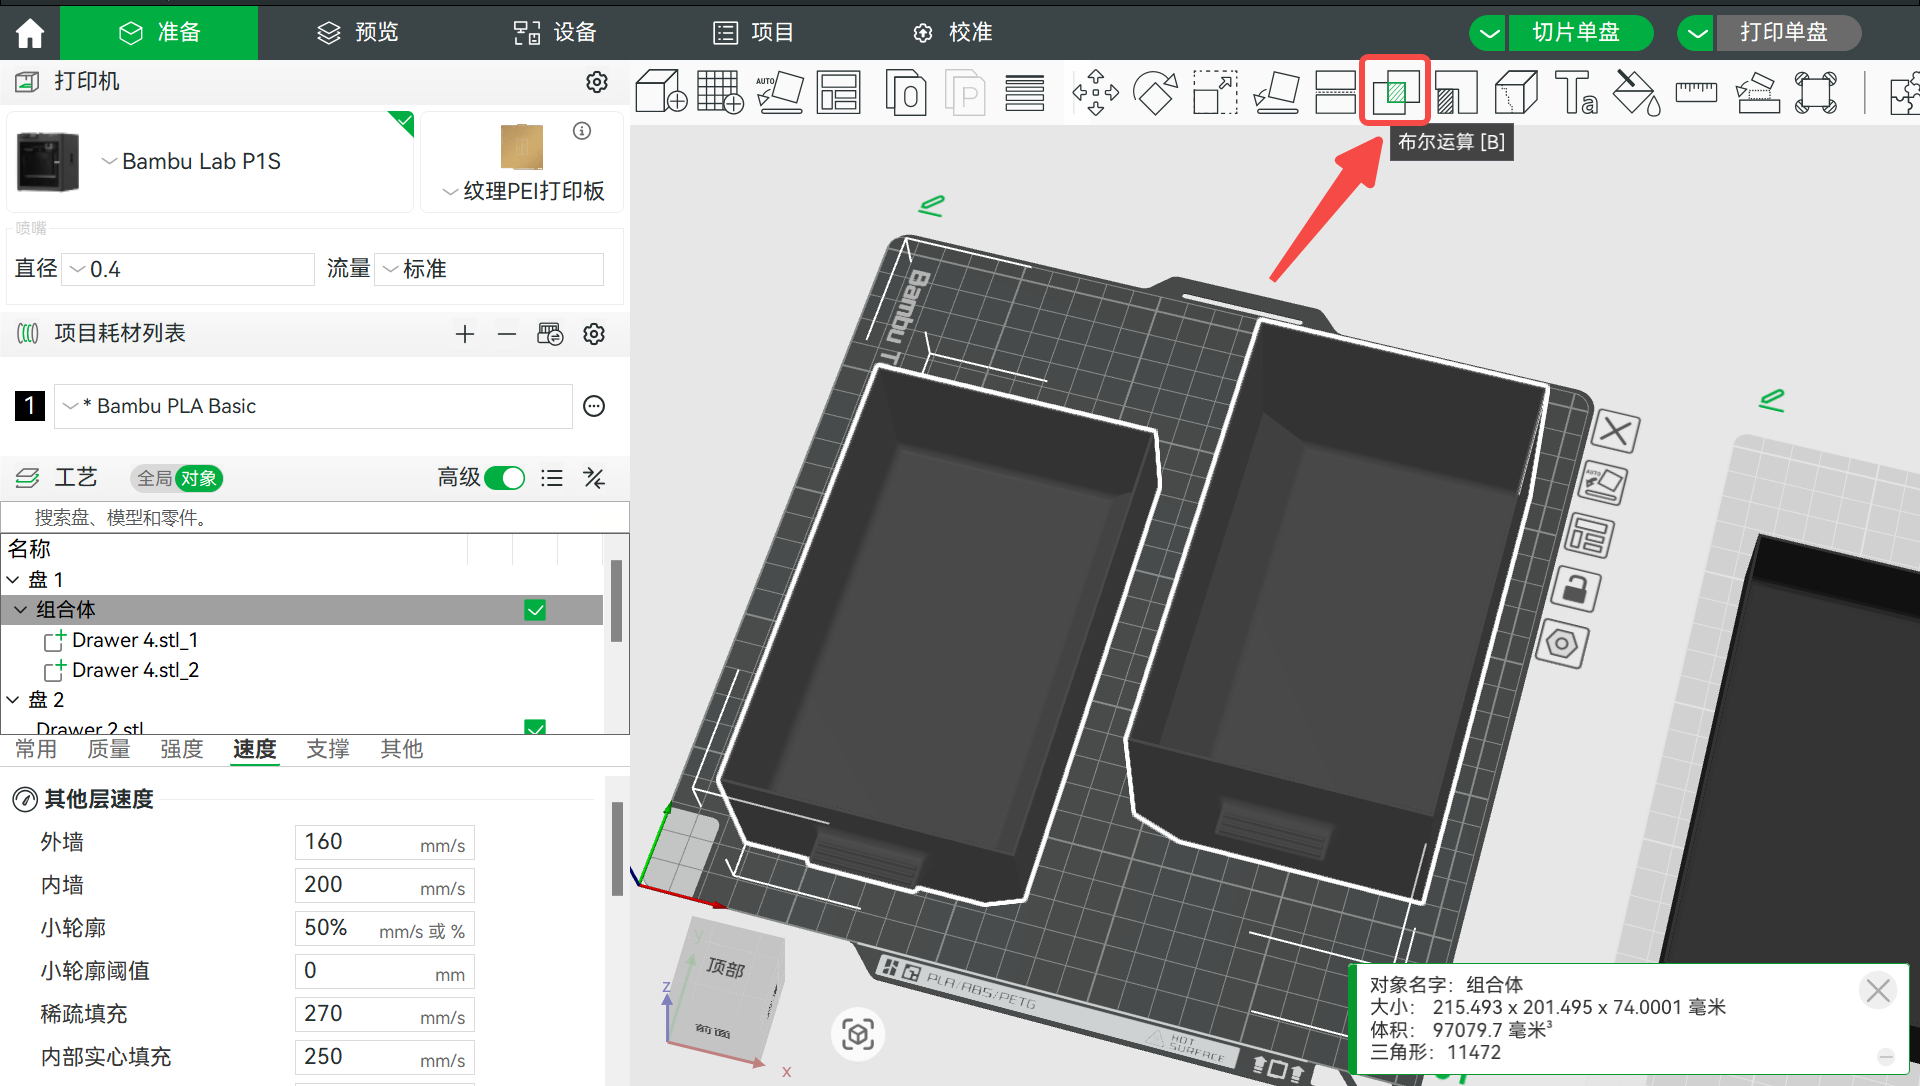Click the Add plate grid icon
1920x1086 pixels.
tap(720, 92)
